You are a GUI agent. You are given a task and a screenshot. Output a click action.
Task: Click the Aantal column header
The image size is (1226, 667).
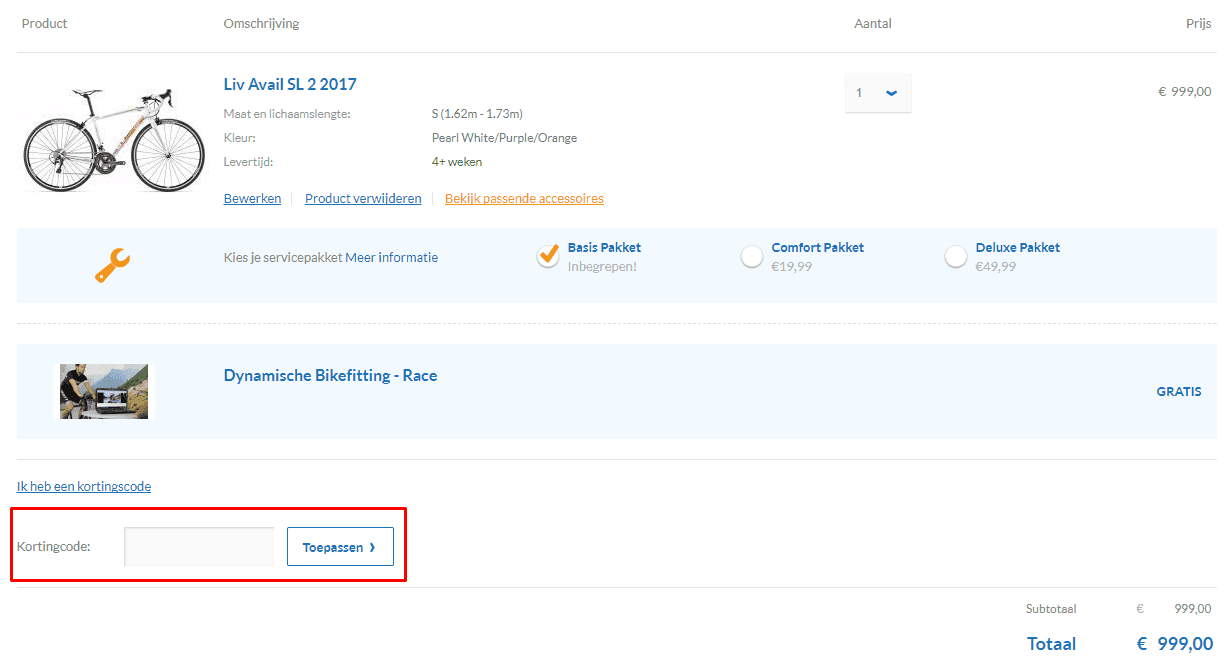873,23
